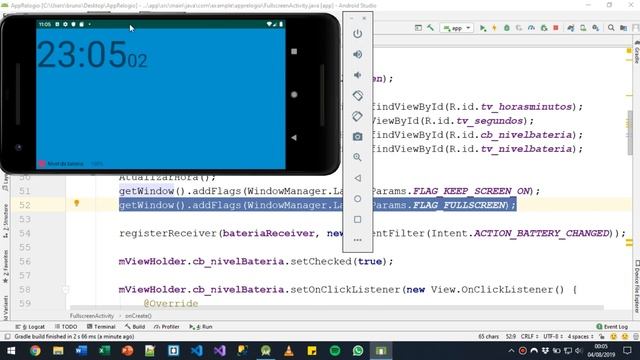Tap the round home button on phone screen

point(294,95)
